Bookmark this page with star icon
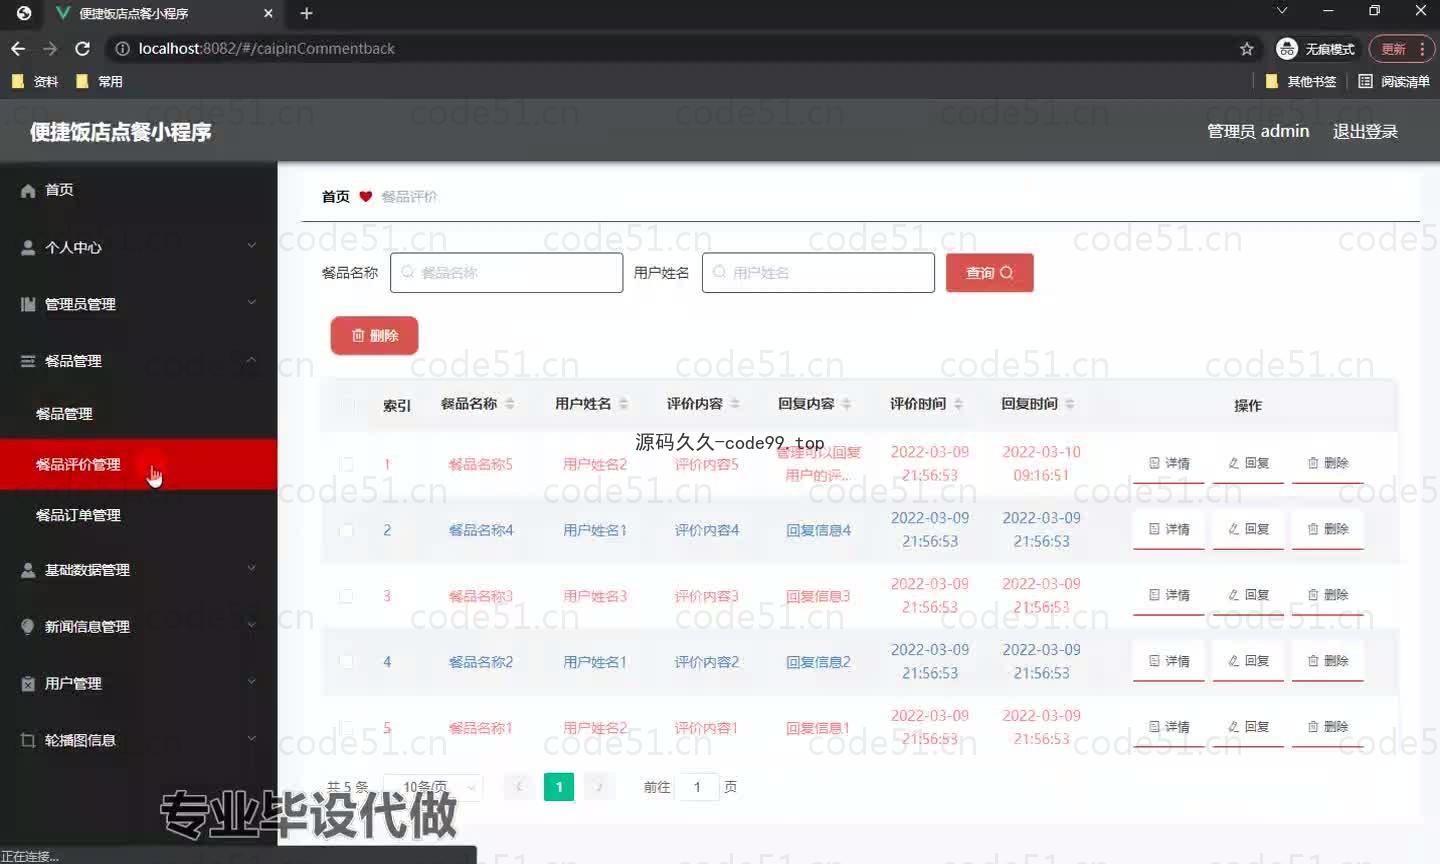 point(1246,48)
